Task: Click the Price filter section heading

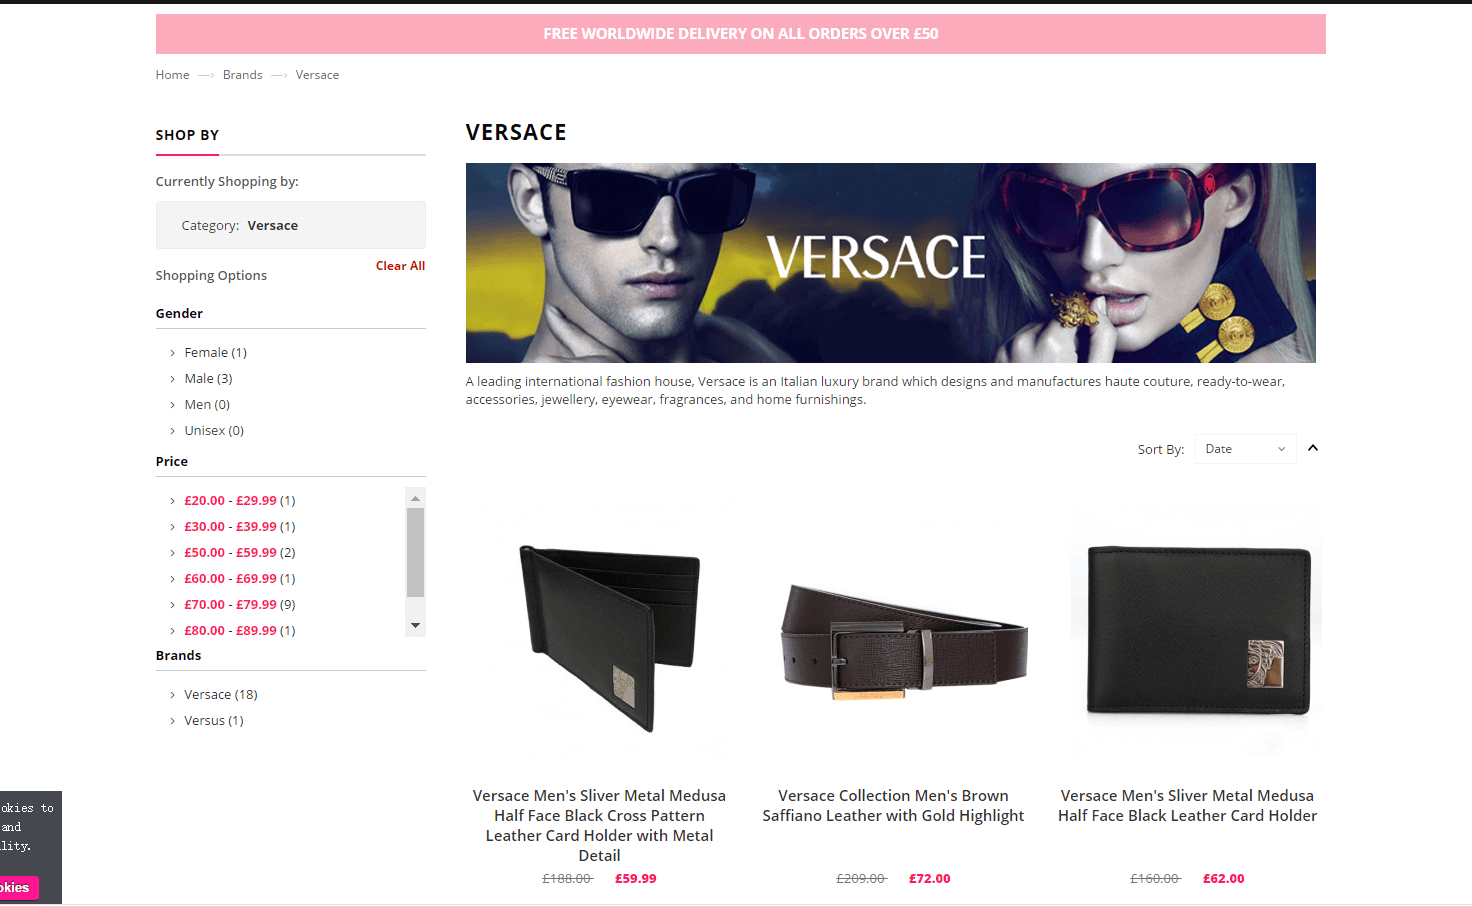Action: pyautogui.click(x=172, y=462)
